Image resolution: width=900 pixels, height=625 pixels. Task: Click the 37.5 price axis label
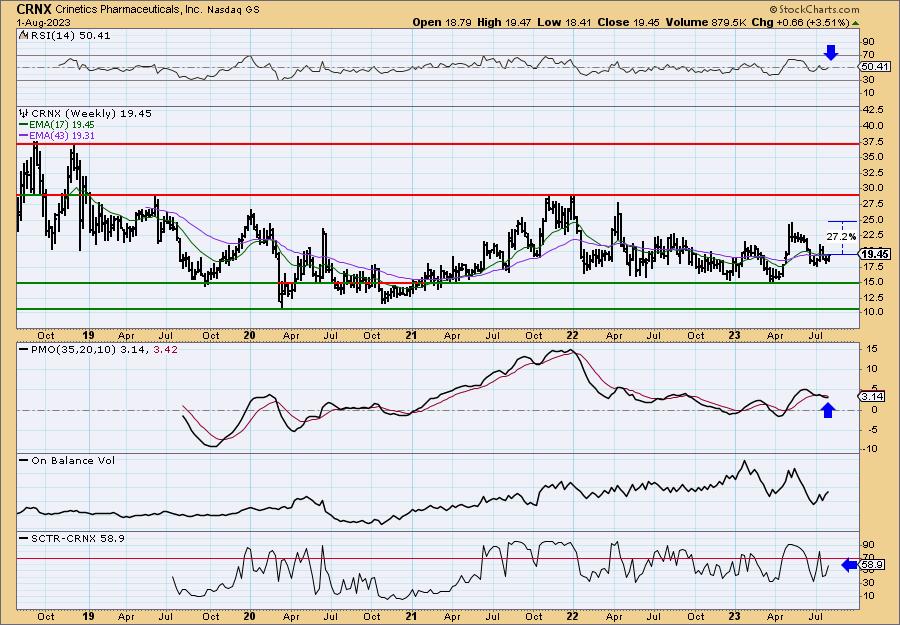tap(872, 141)
